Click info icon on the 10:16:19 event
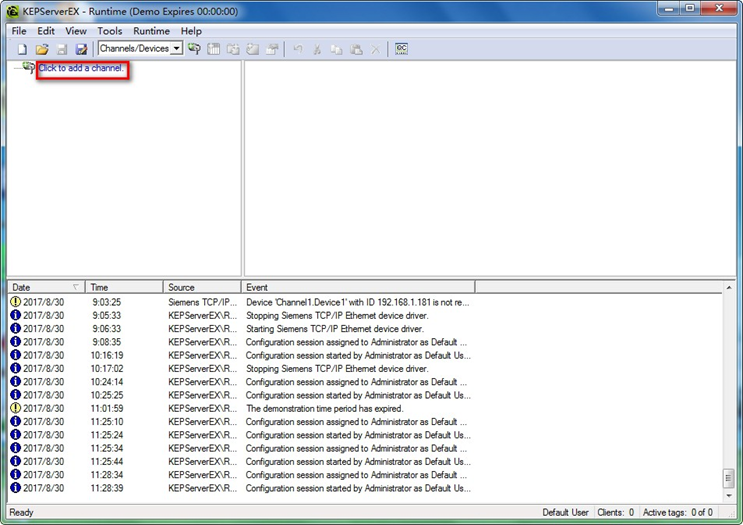This screenshot has height=525, width=743. click(x=16, y=354)
